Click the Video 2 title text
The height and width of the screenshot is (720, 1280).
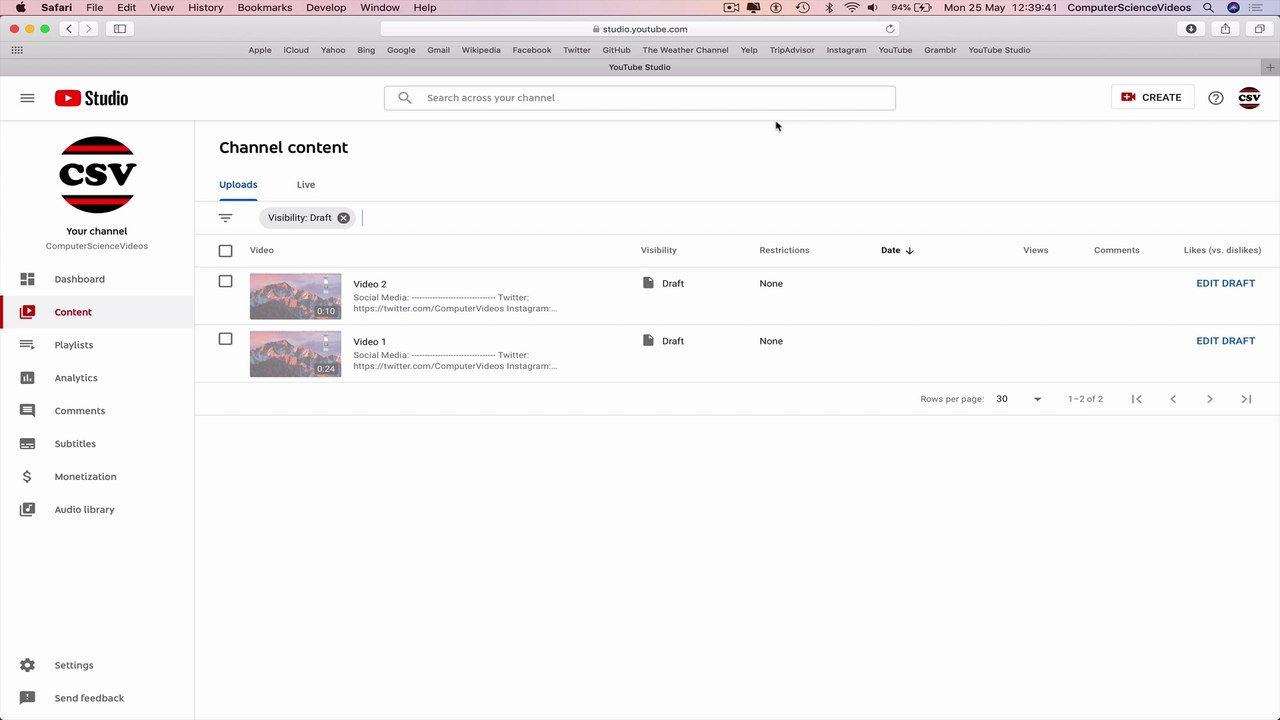pos(370,284)
